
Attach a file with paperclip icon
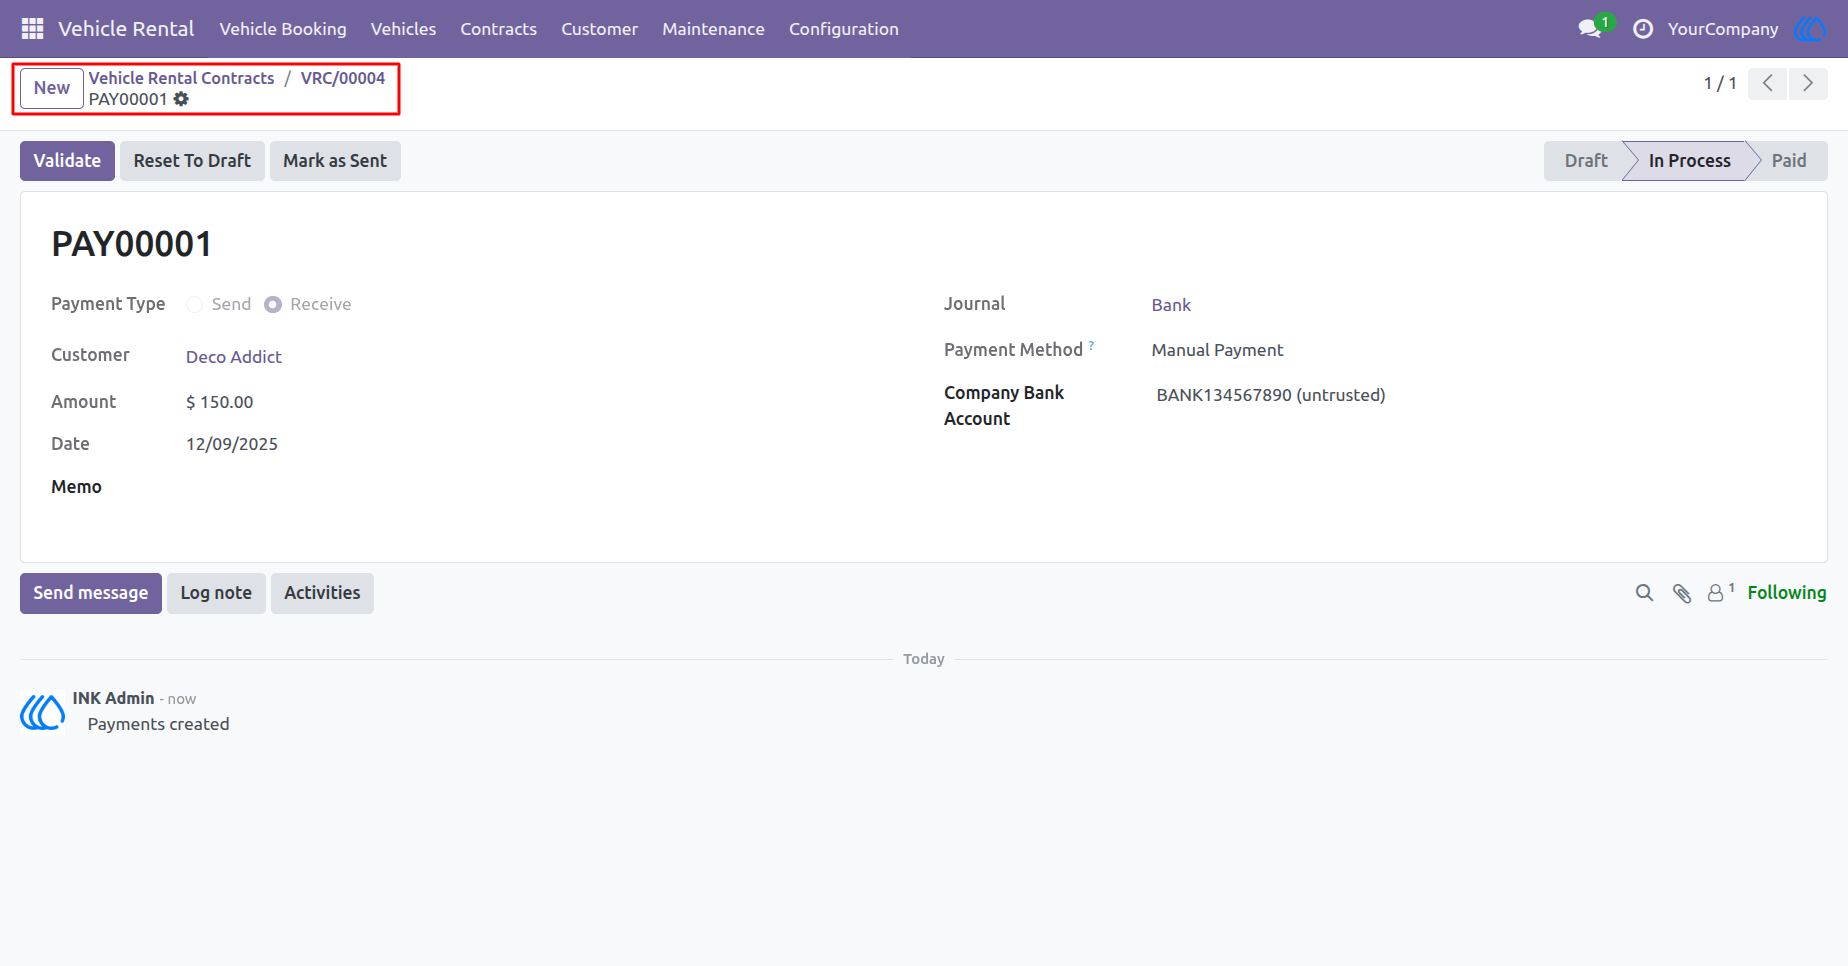click(x=1682, y=593)
